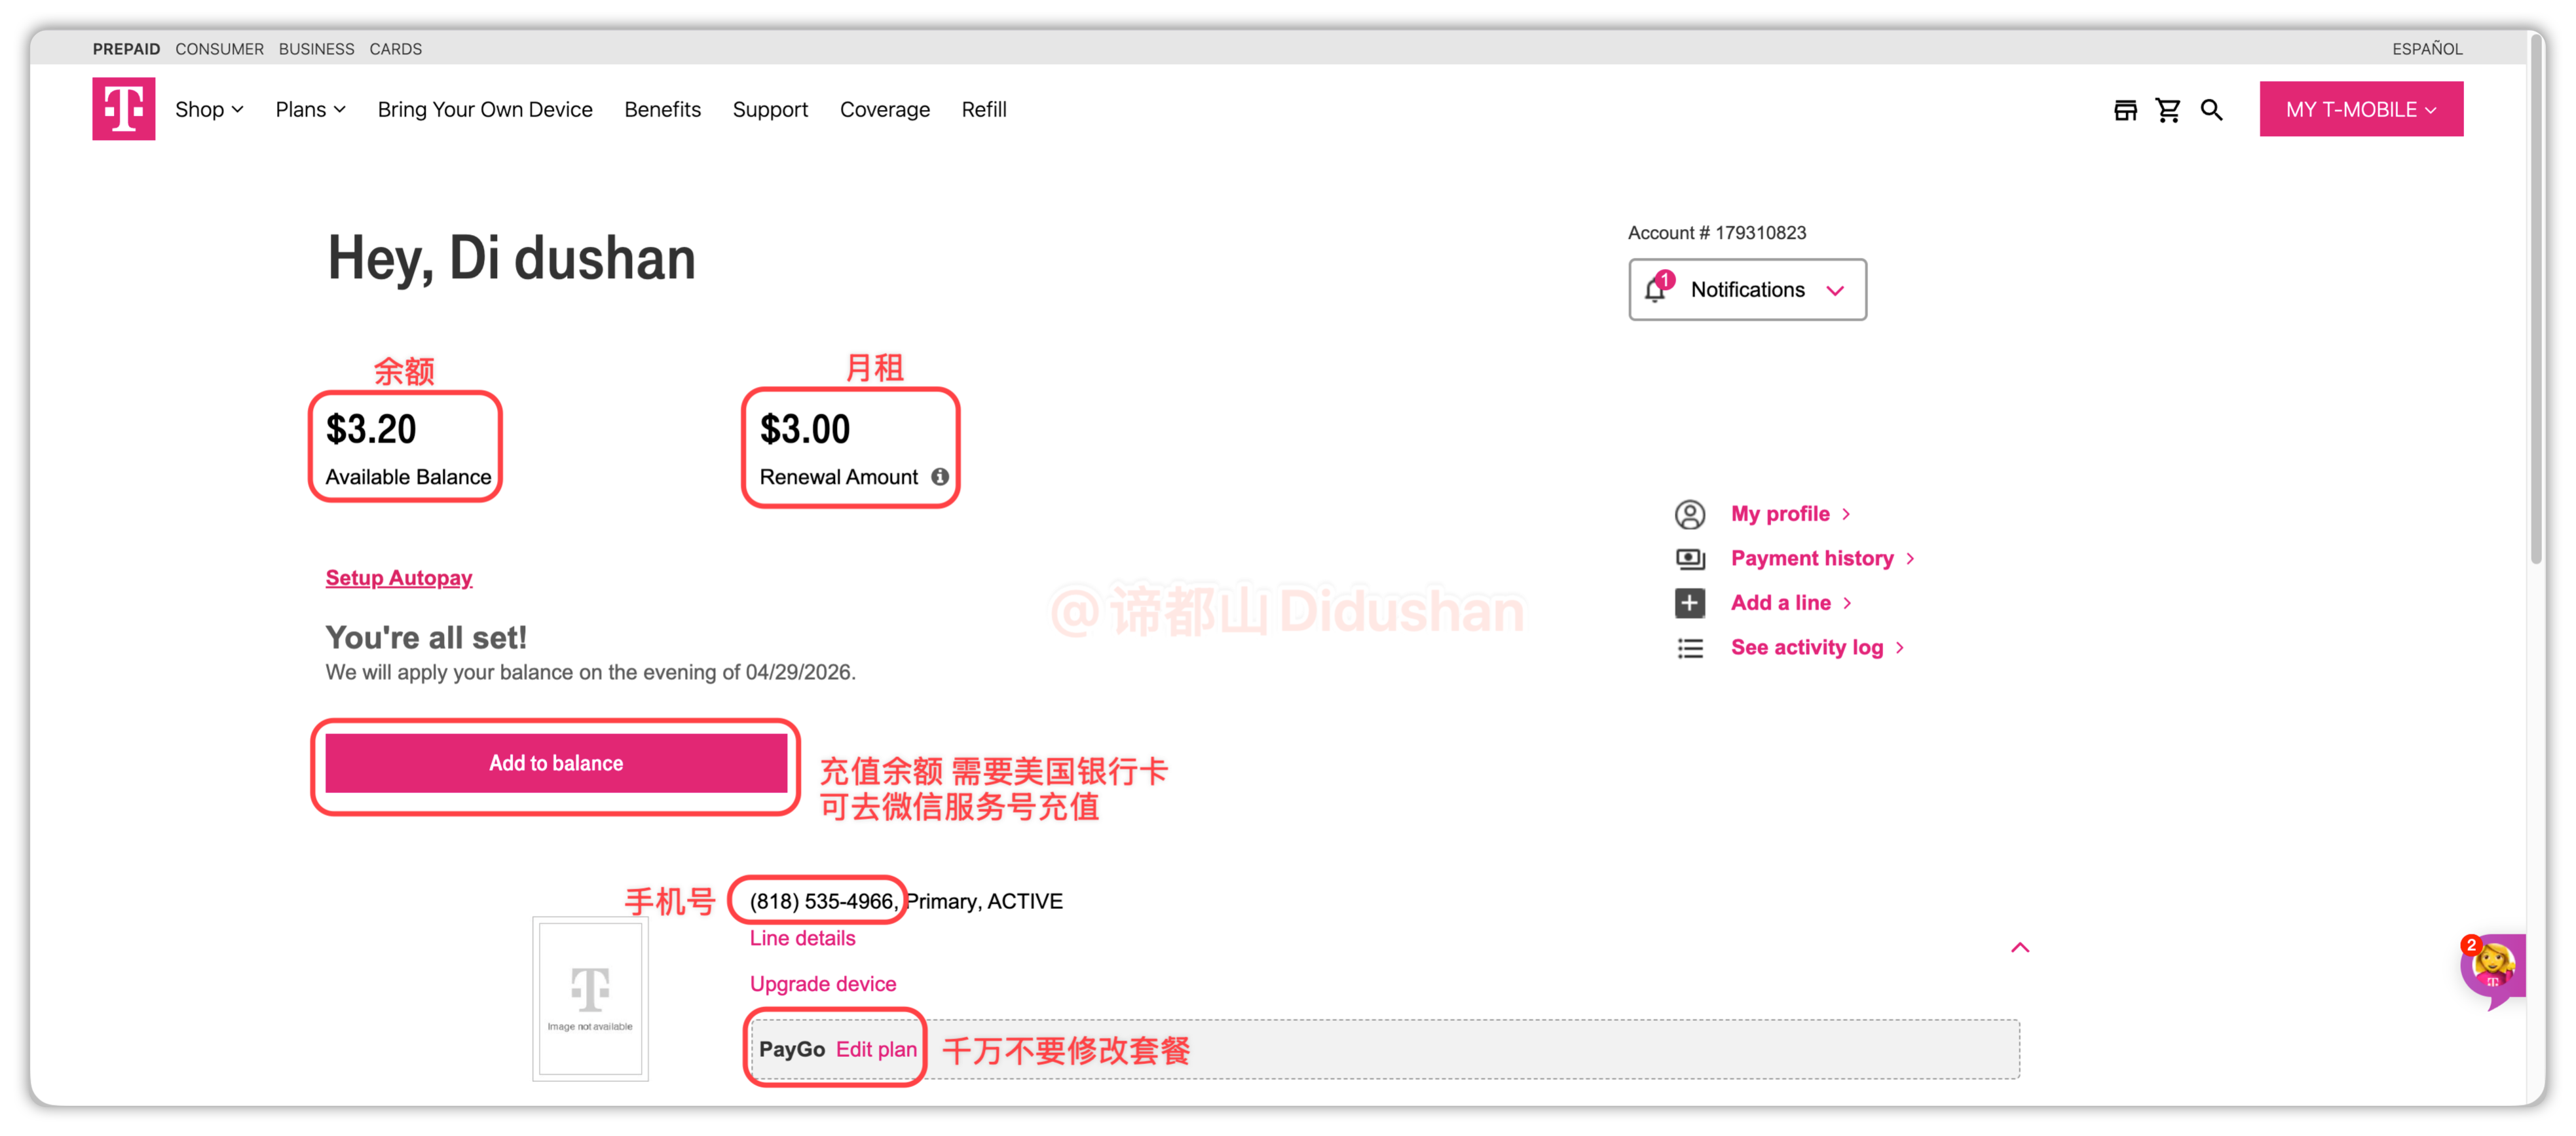This screenshot has height=1136, width=2576.
Task: Click the device image placeholder thumbnail
Action: click(590, 999)
